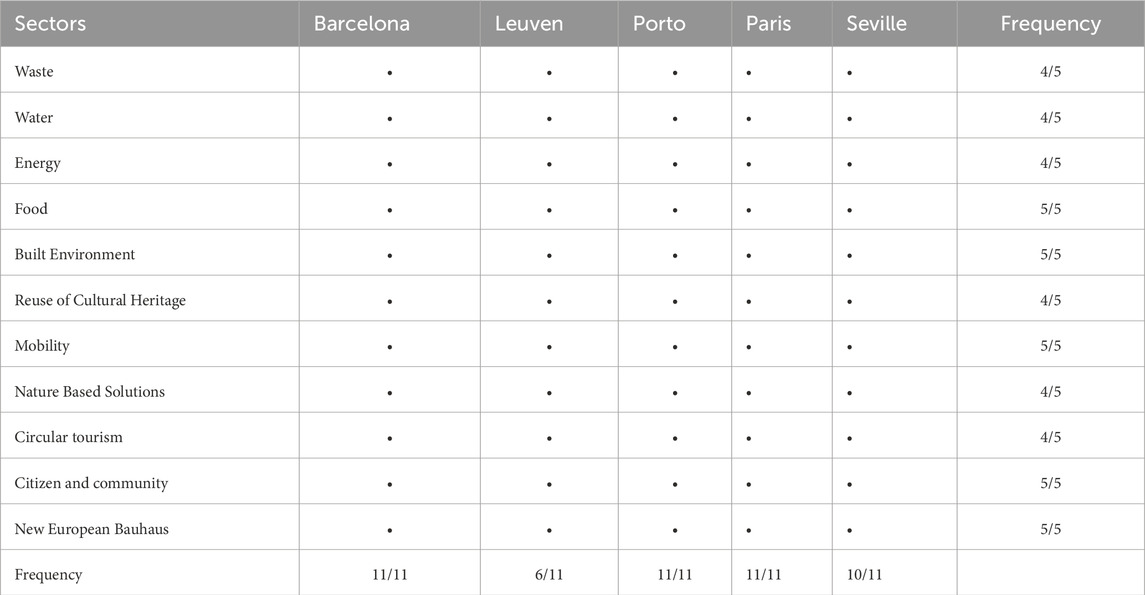Click the Built Environment row label
This screenshot has height=595, width=1145.
point(75,255)
